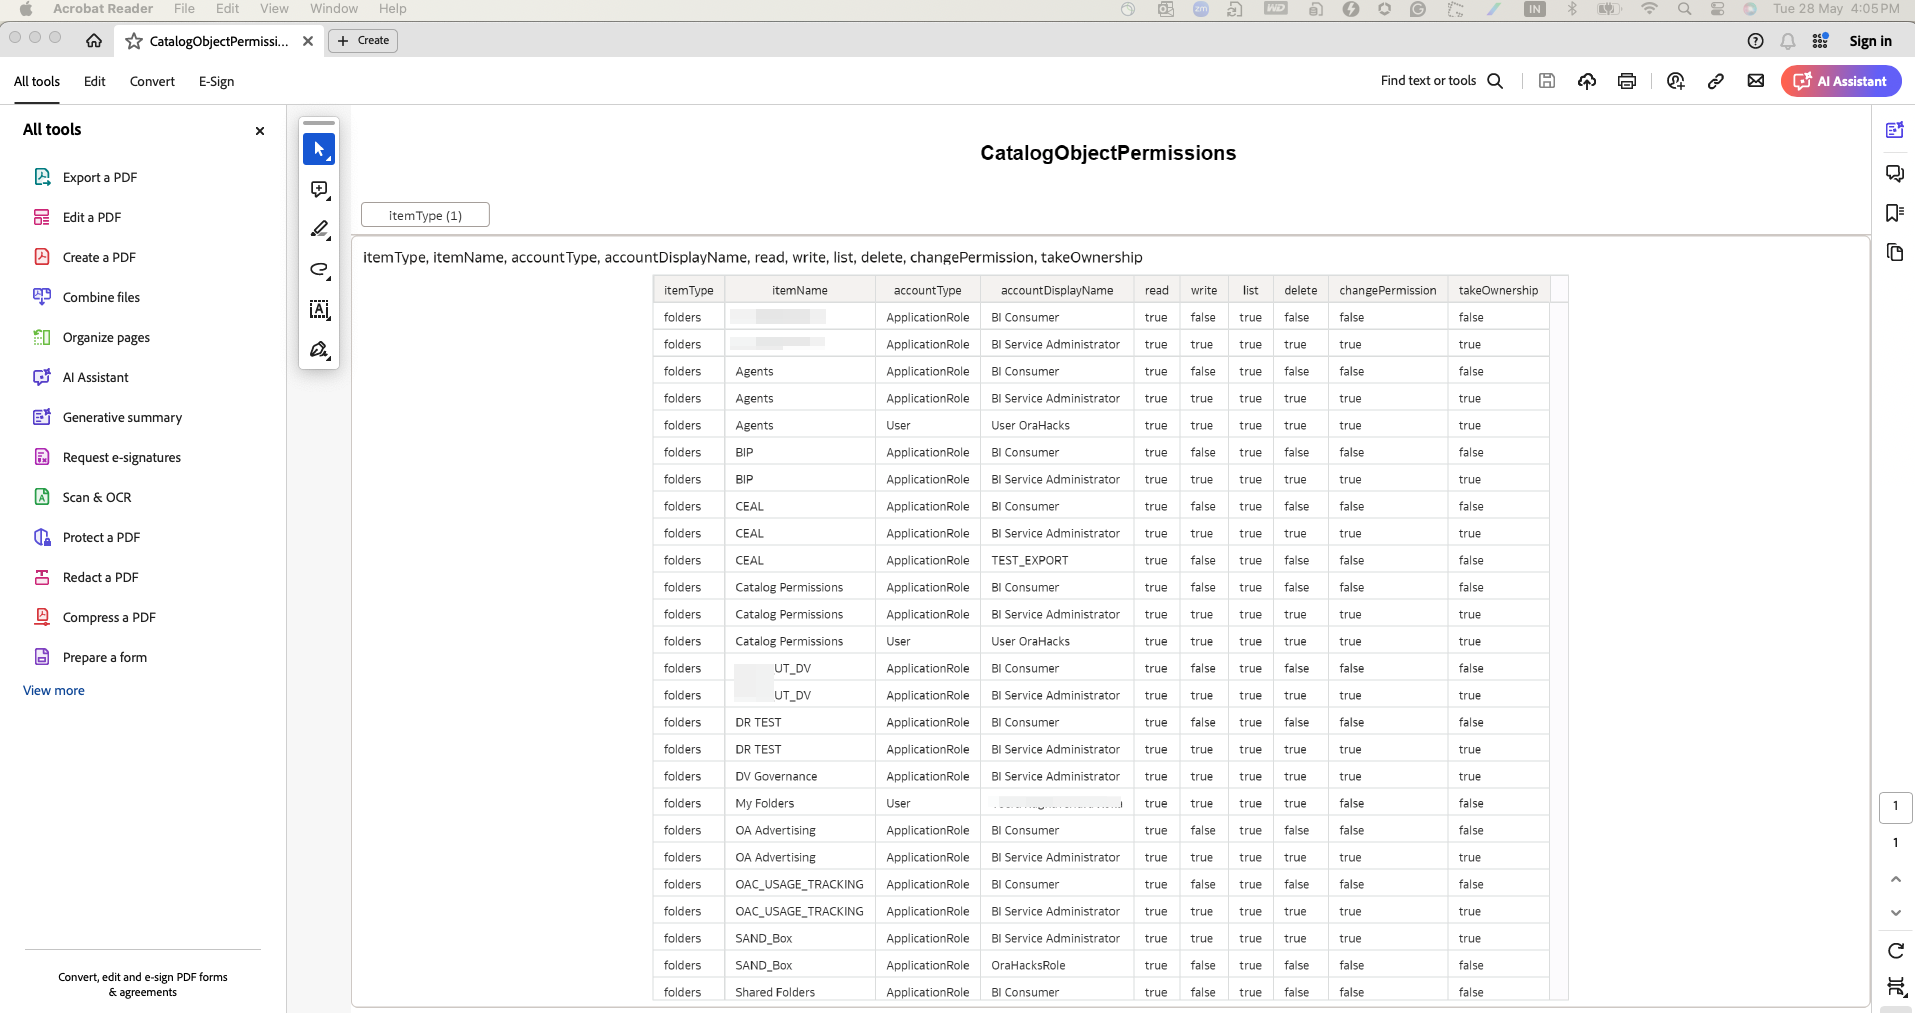
Task: Toggle the bookmarks panel
Action: coord(1895,212)
